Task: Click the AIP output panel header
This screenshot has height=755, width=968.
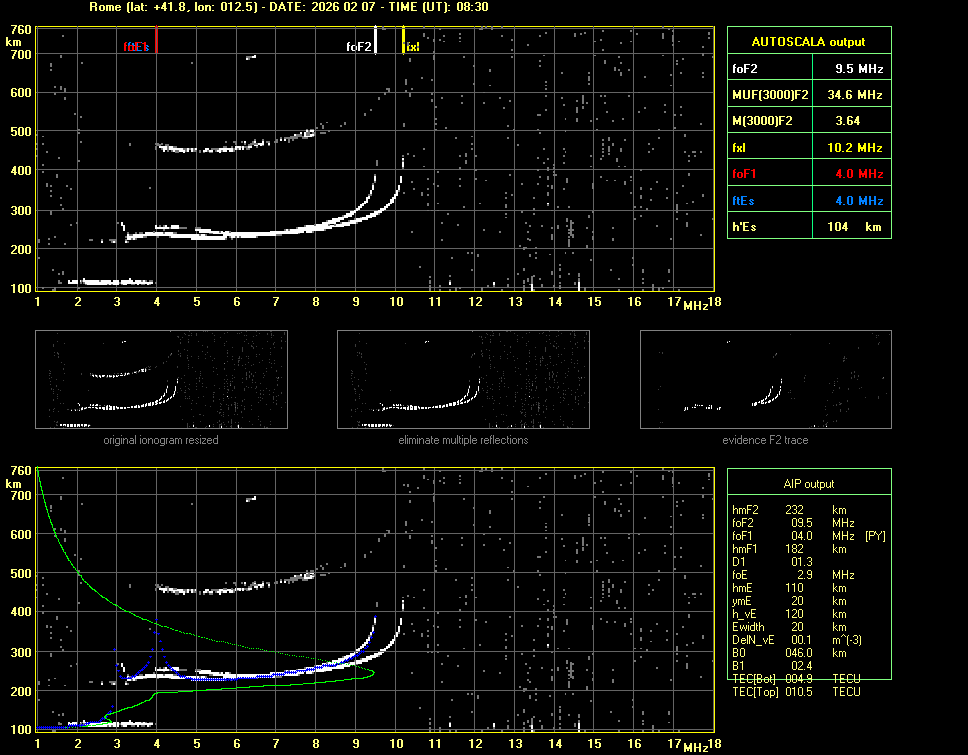Action: coord(808,483)
